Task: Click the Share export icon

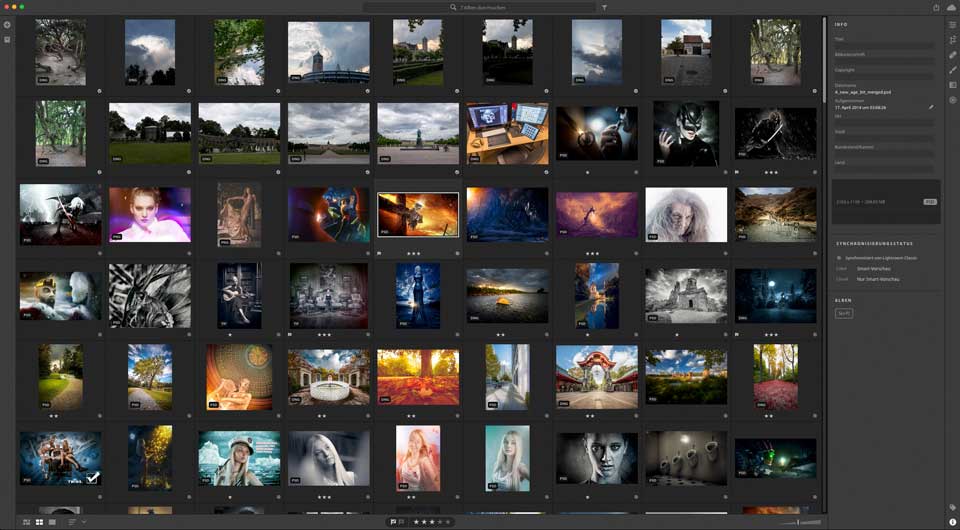Action: [x=936, y=7]
